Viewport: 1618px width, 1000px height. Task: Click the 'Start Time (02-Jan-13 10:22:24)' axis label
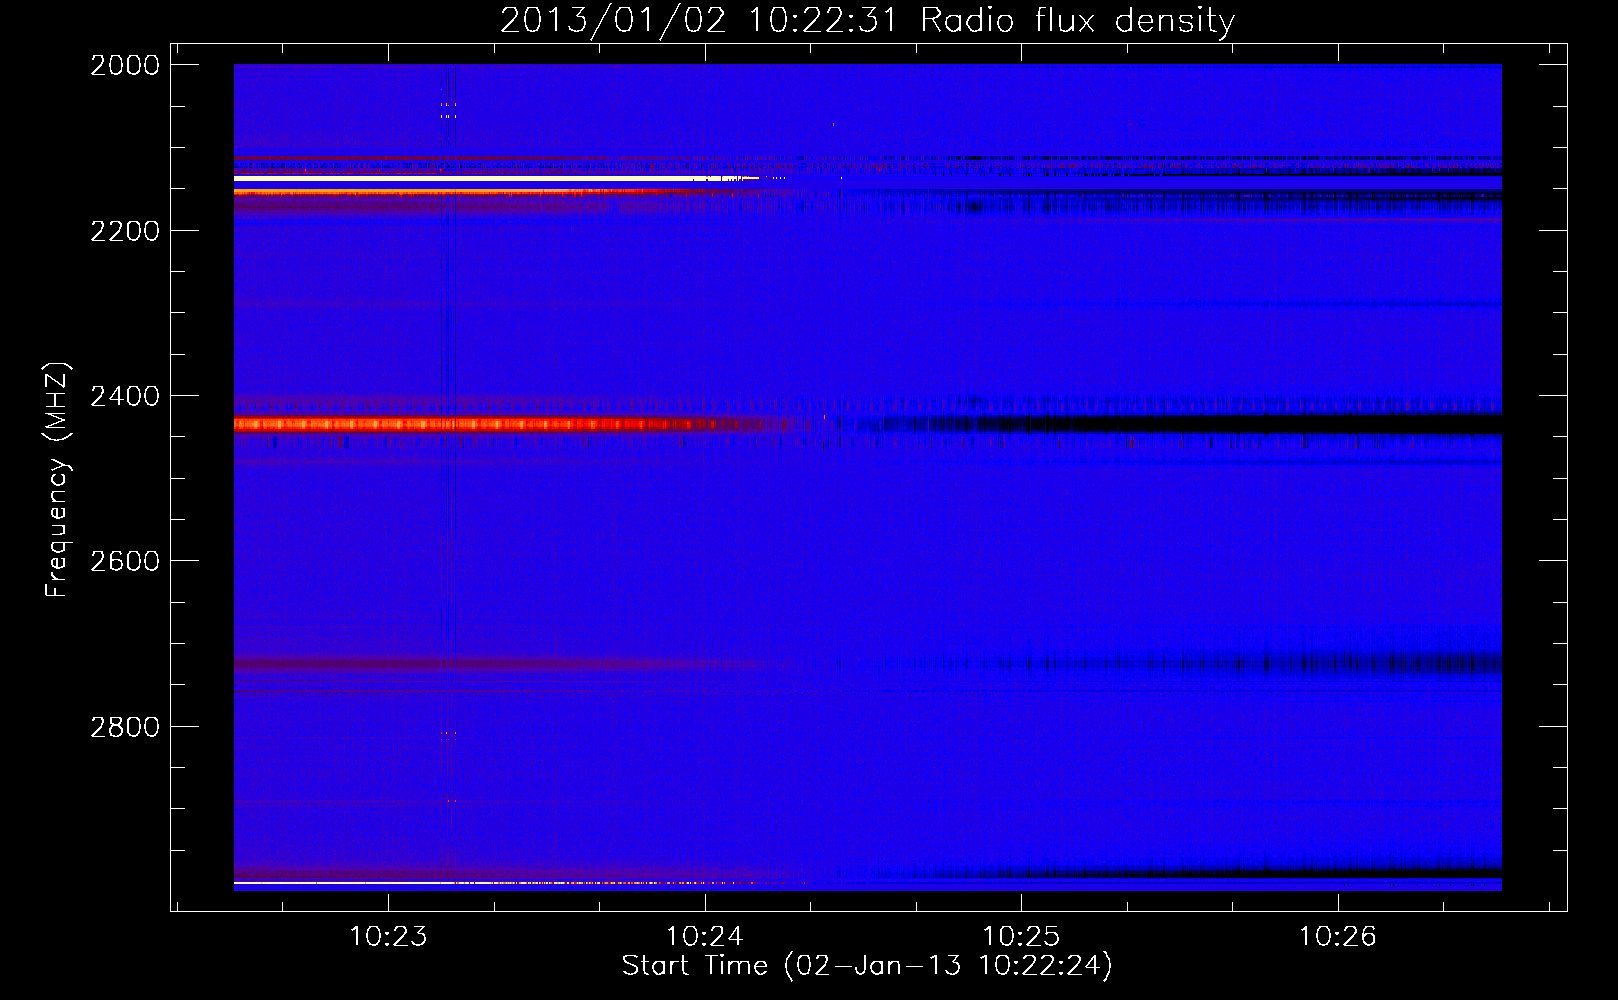point(867,966)
